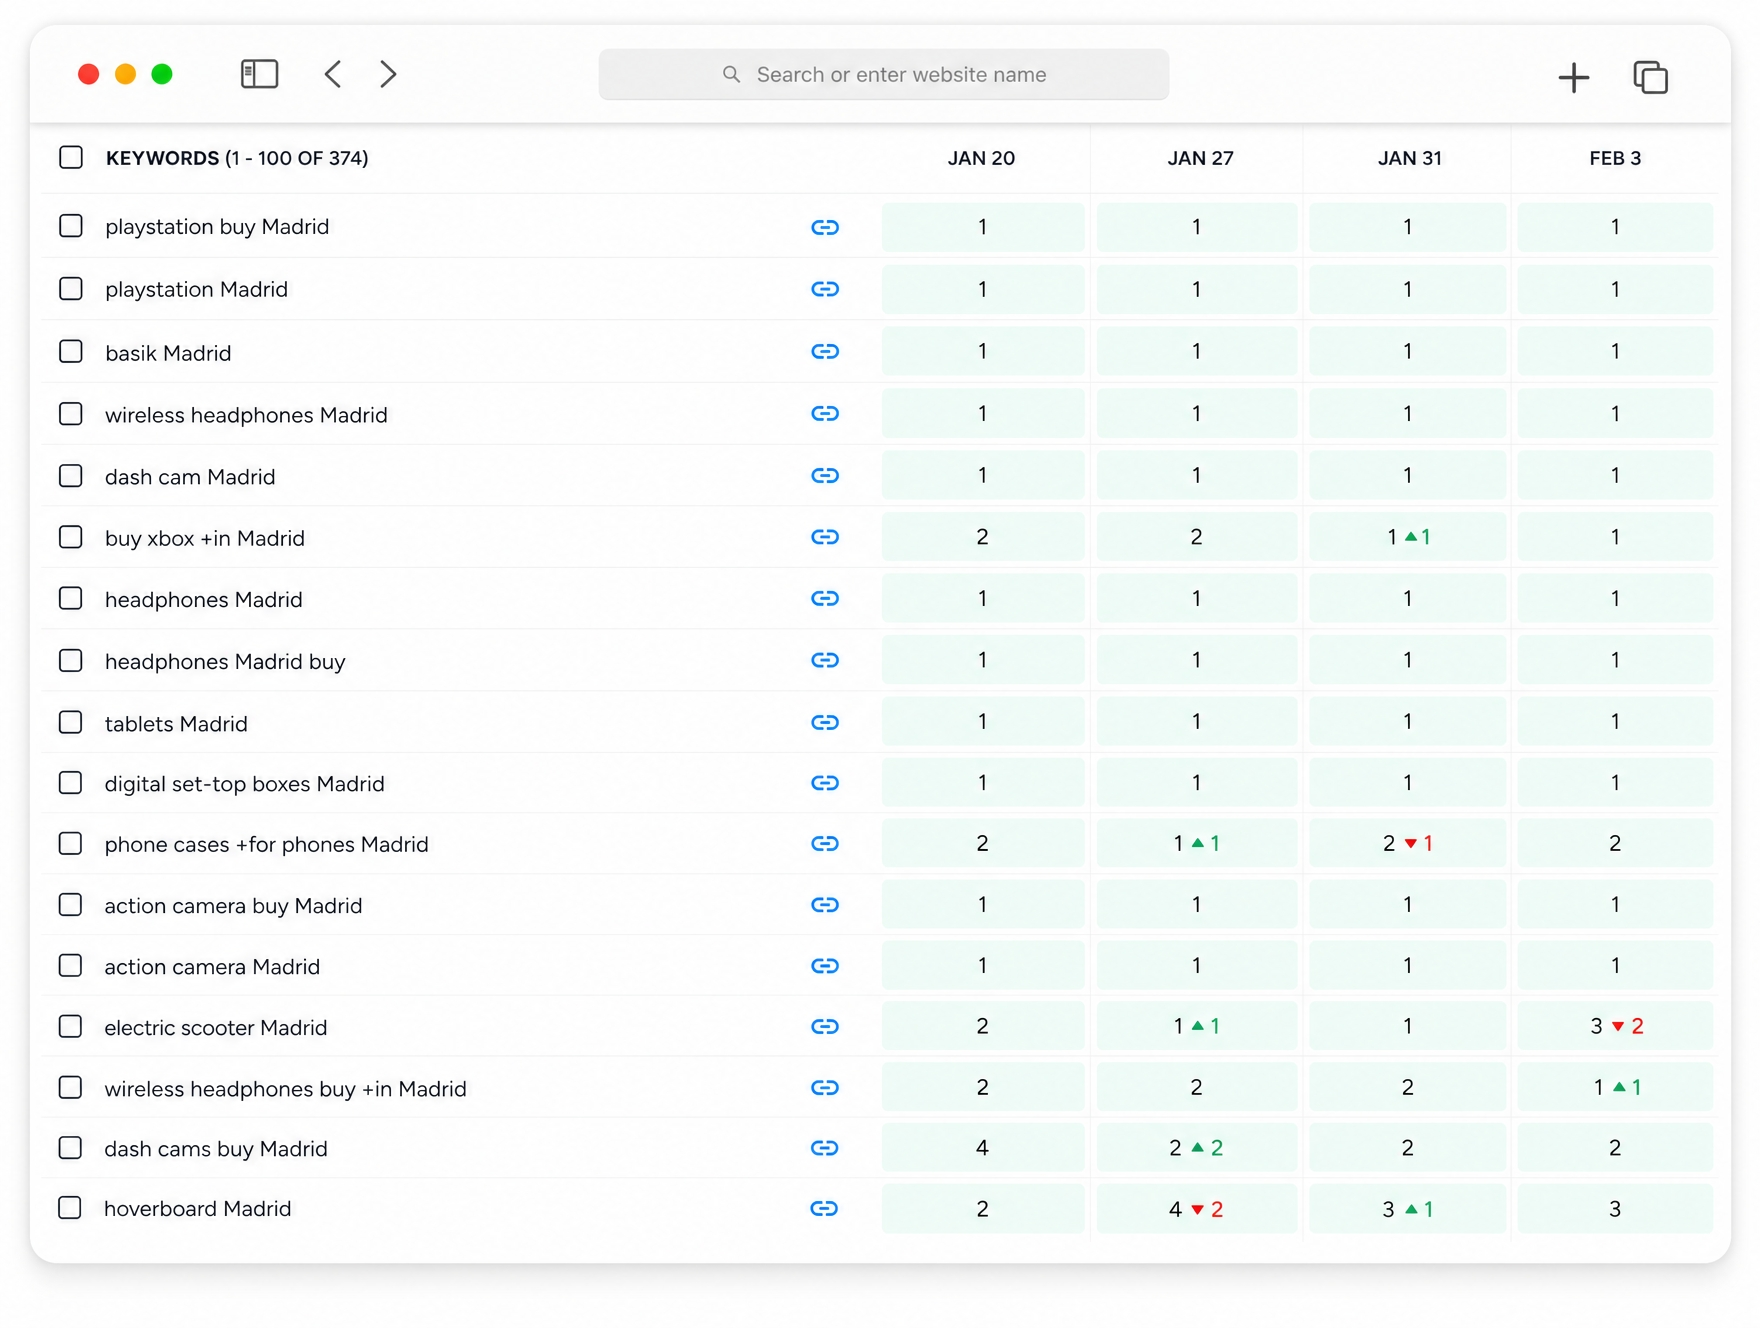Select checkbox for dash cam Madrid

[x=71, y=475]
